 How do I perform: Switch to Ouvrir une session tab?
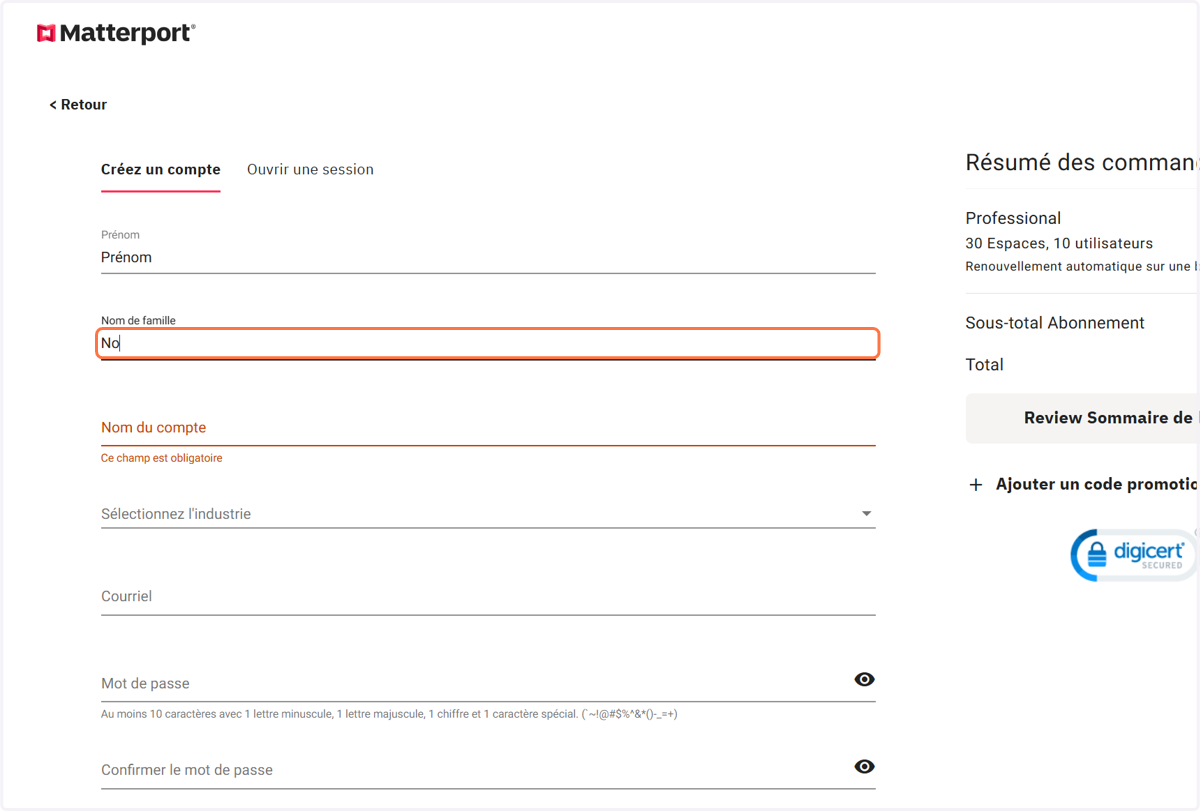pos(310,169)
